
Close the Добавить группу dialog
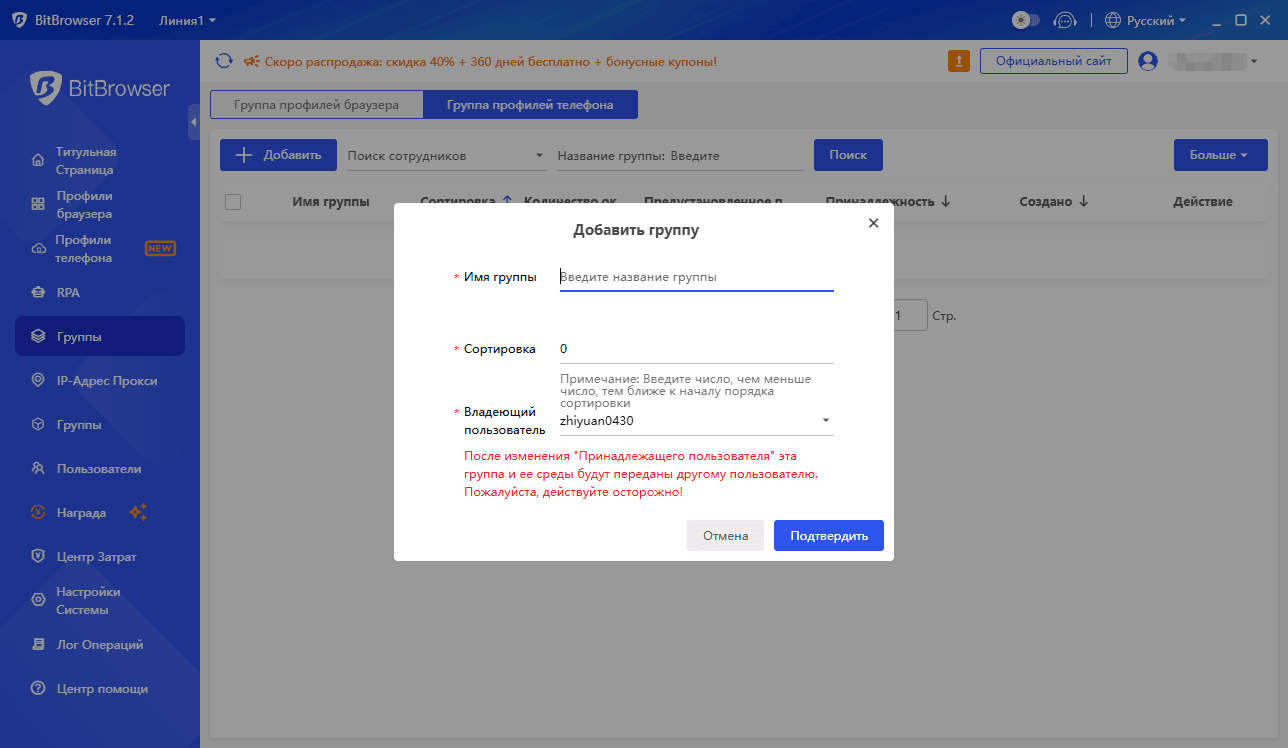click(x=873, y=223)
